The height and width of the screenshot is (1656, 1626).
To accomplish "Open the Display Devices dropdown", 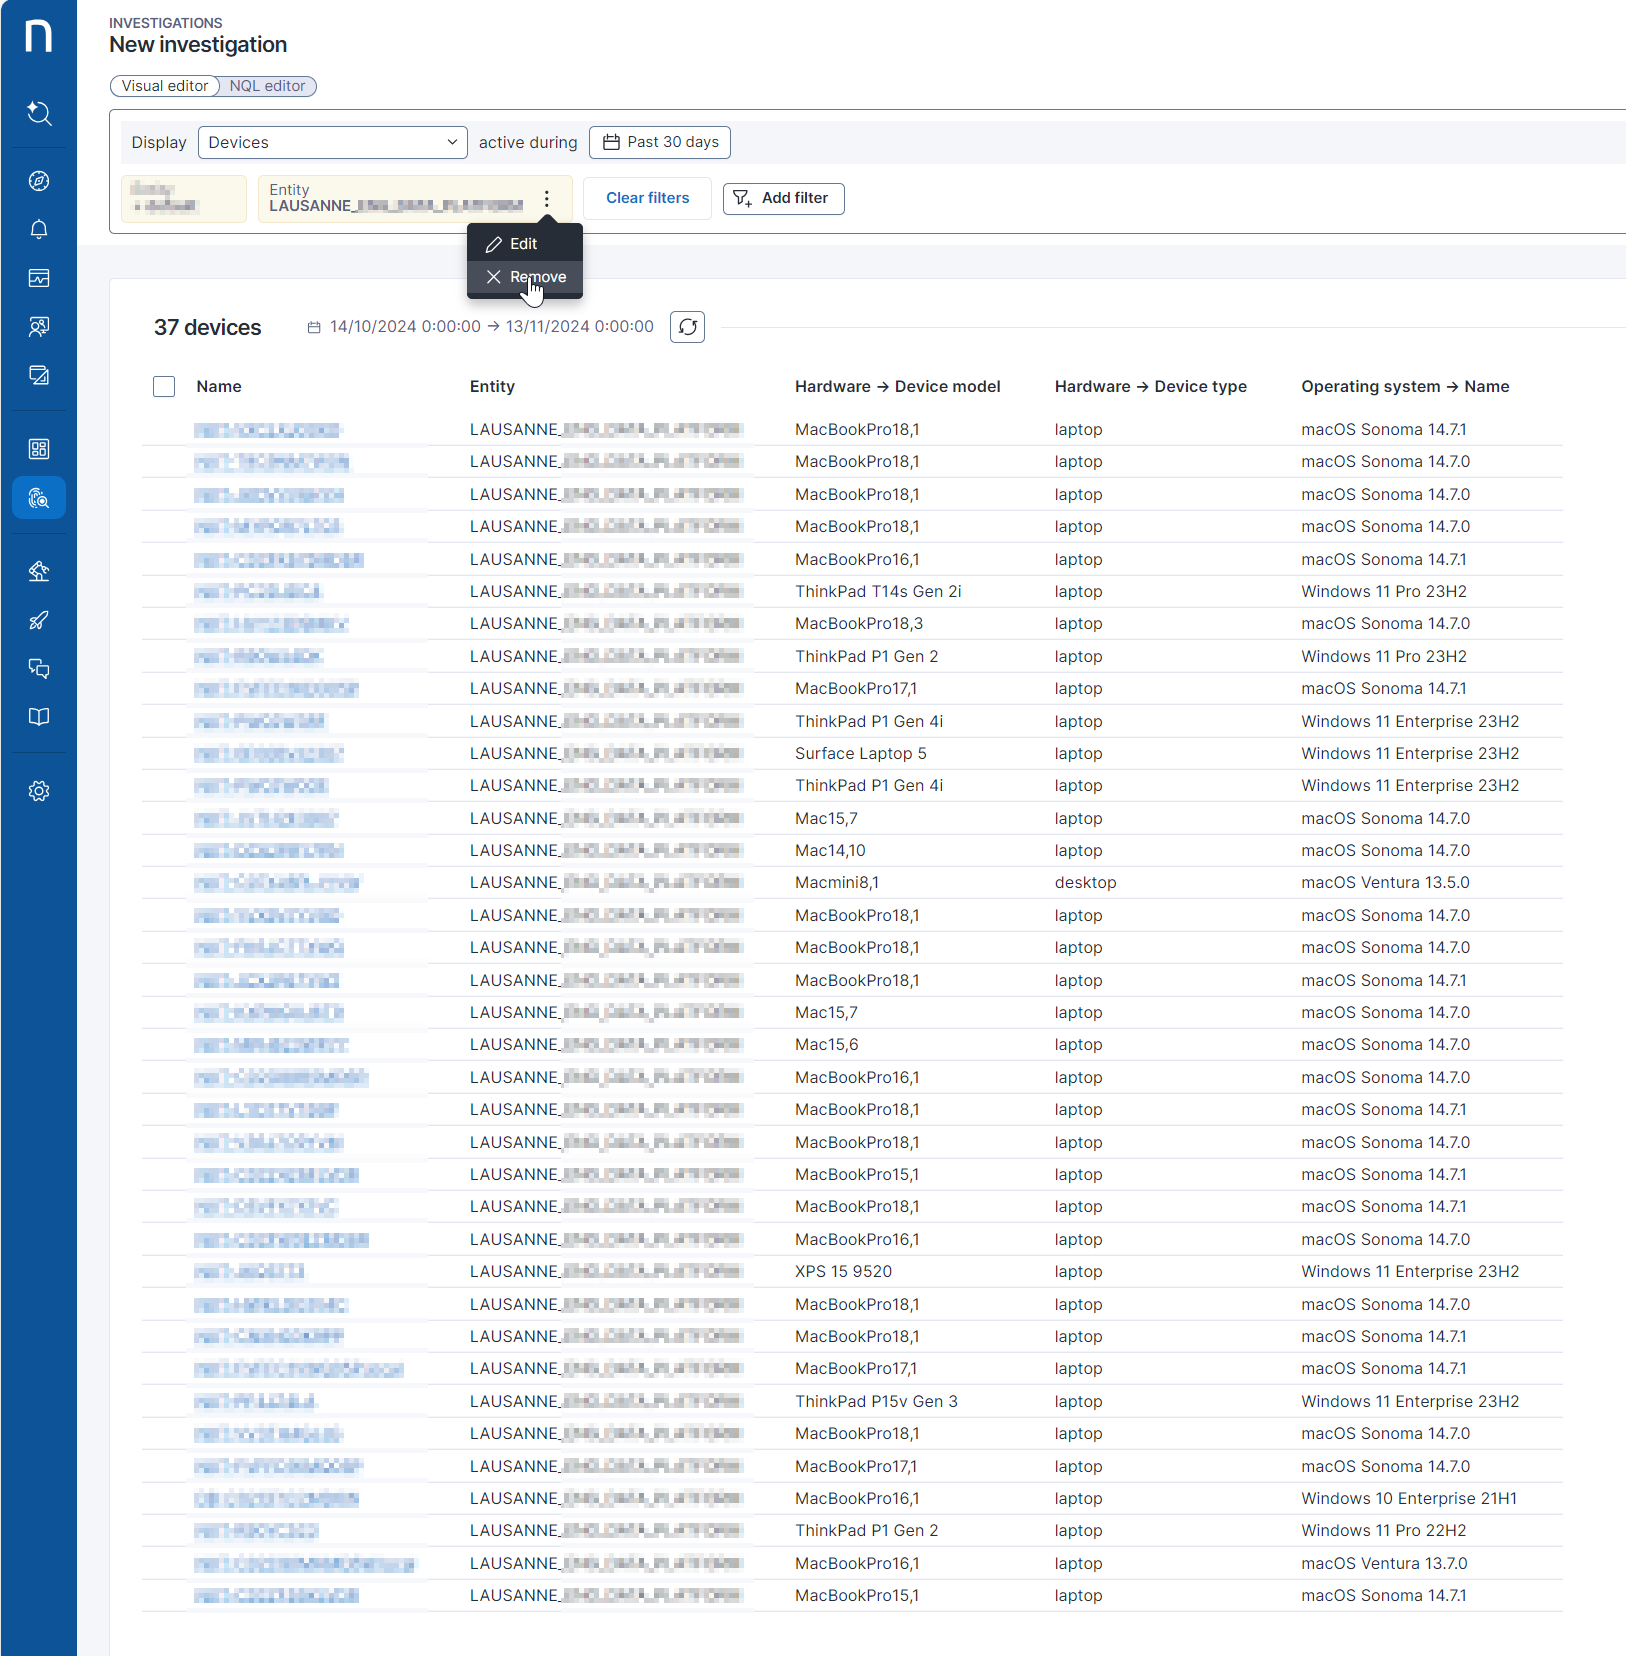I will coord(332,143).
